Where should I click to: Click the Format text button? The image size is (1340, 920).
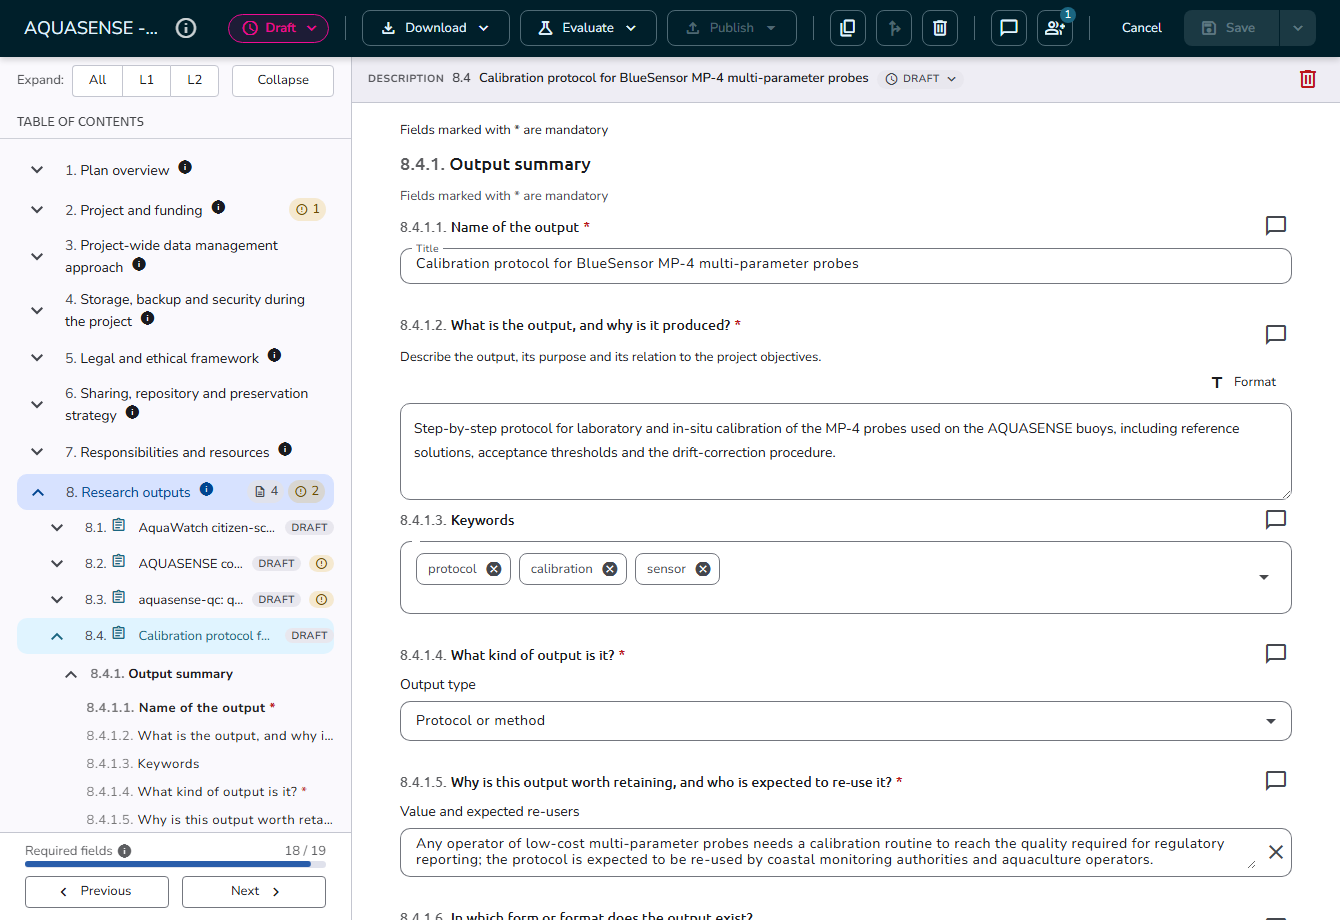(x=1244, y=382)
